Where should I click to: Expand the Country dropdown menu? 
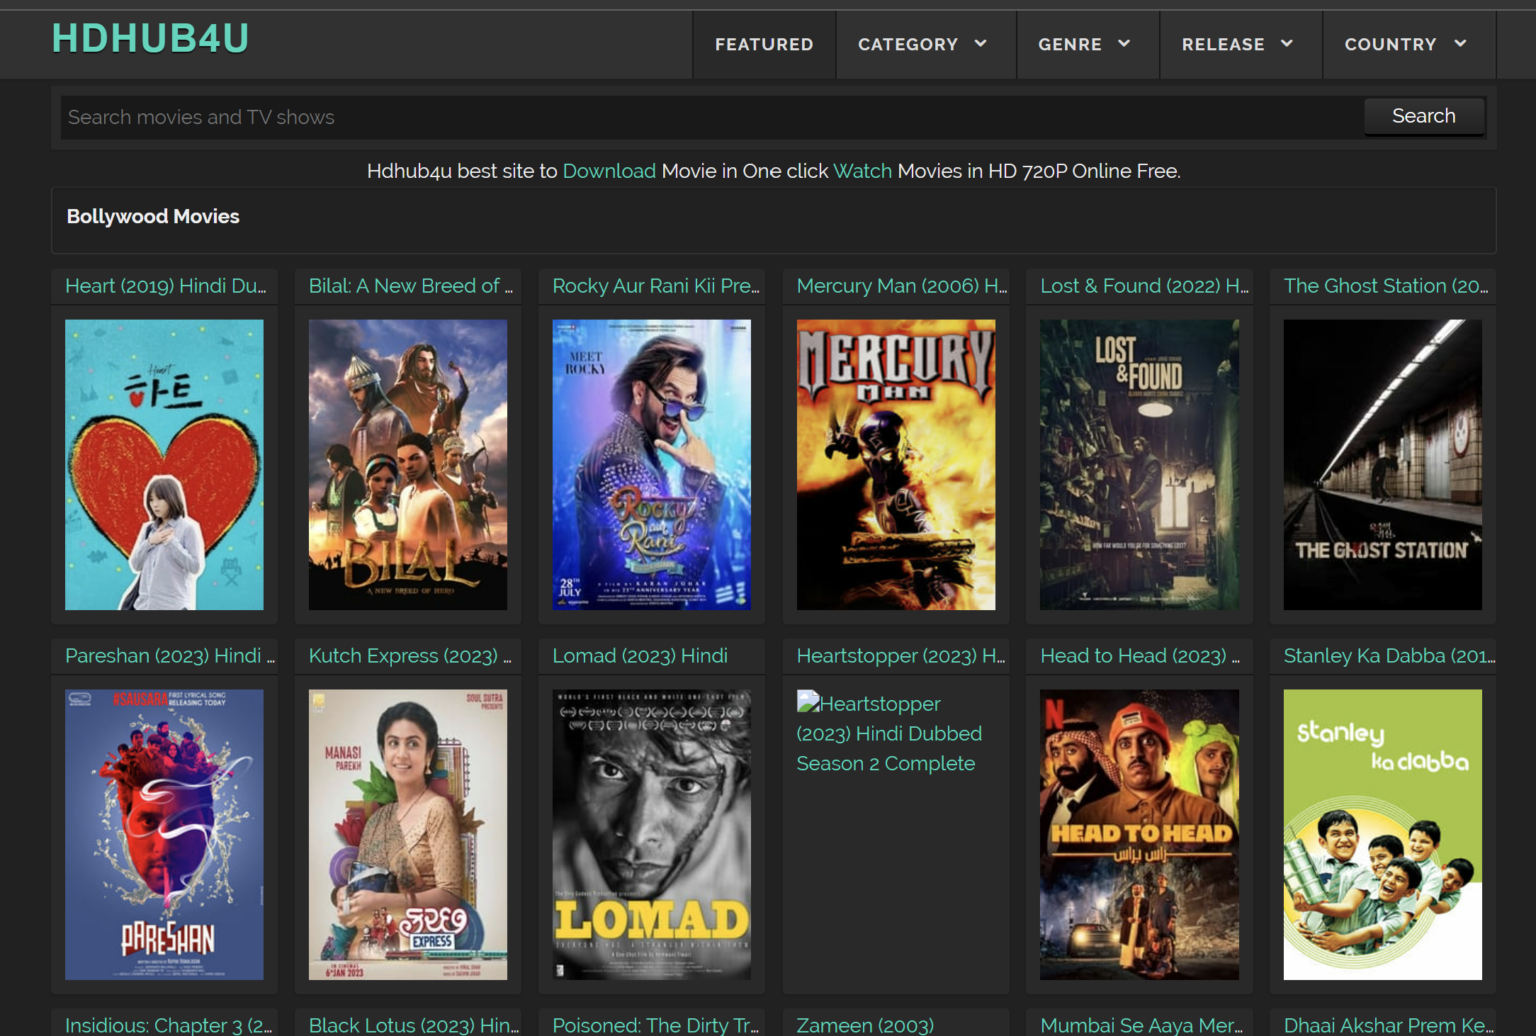1405,44
